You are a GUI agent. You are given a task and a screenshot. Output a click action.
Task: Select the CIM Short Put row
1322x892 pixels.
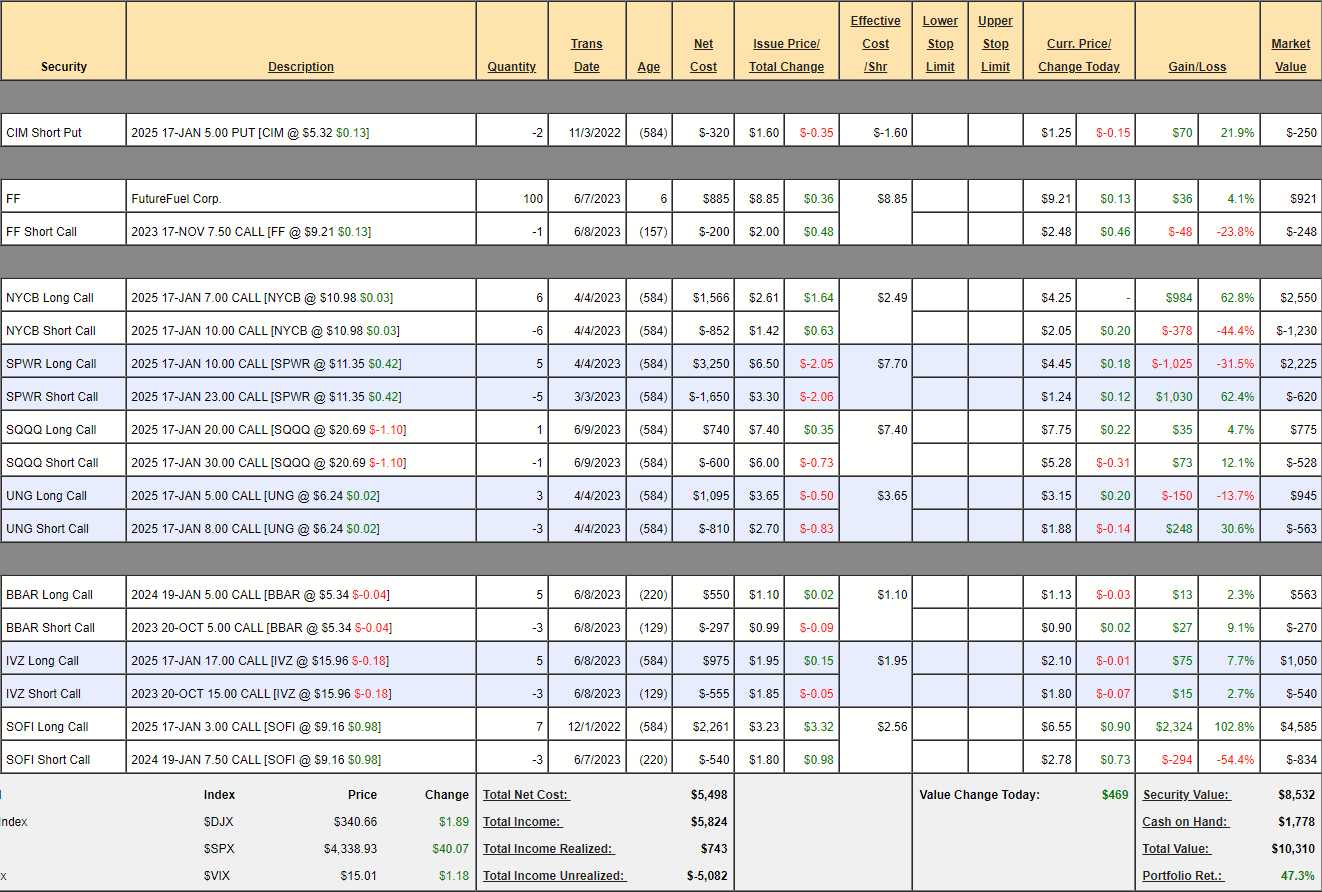pyautogui.click(x=44, y=132)
